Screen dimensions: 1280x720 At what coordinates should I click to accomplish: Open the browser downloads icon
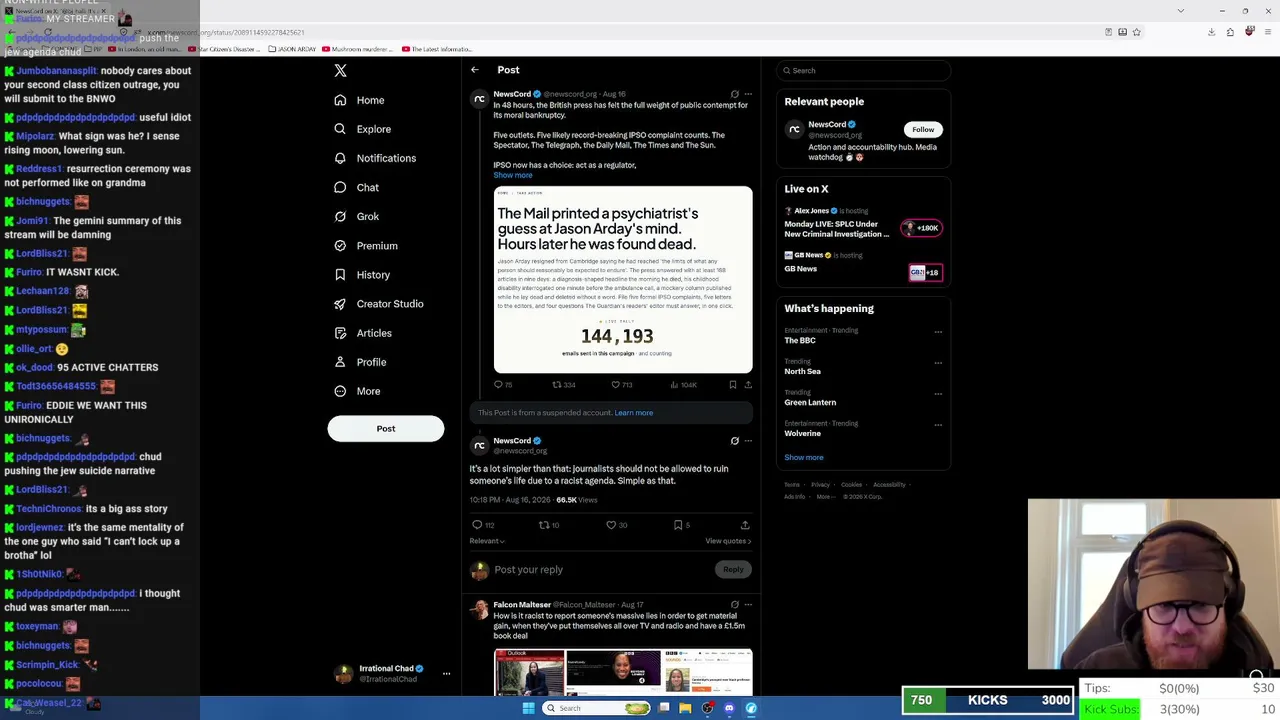pos(1212,32)
